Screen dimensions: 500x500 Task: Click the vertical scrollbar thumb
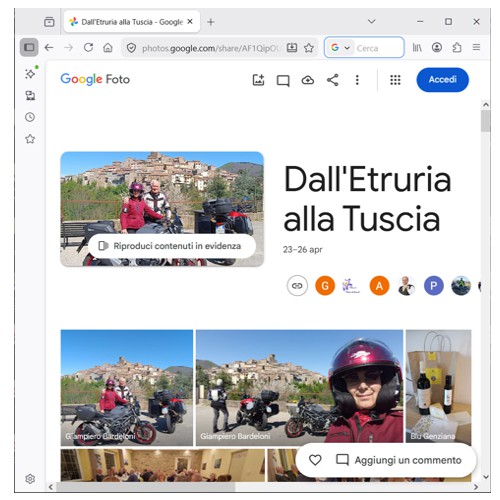point(486,121)
